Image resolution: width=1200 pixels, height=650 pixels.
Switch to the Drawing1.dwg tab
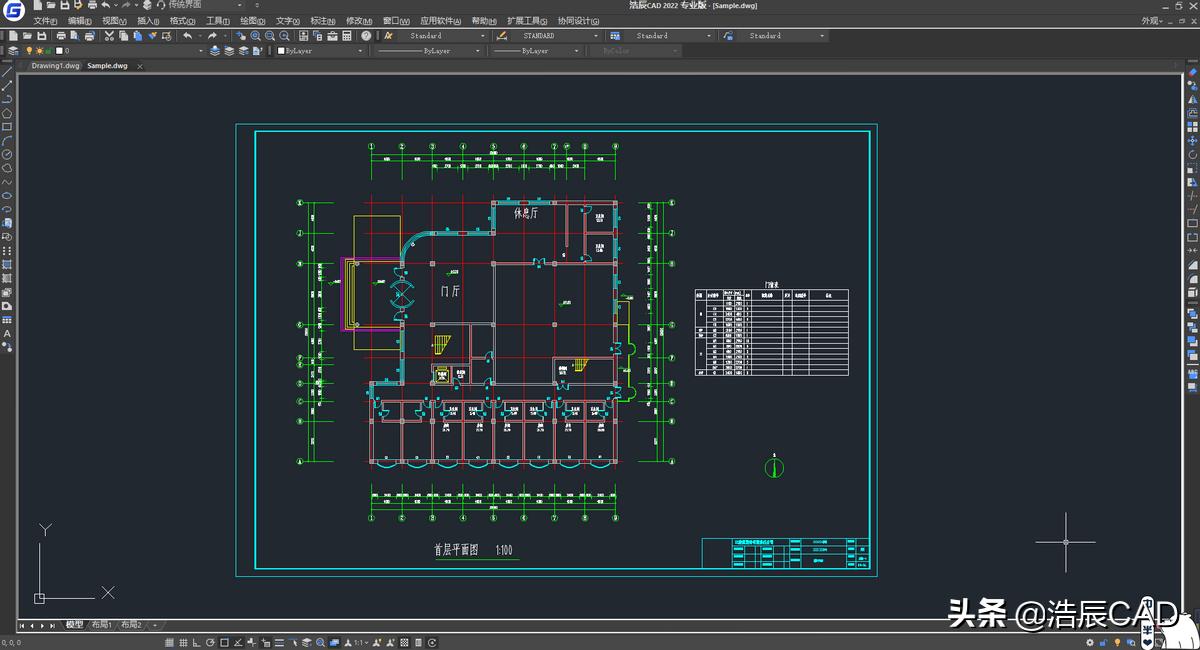click(55, 66)
